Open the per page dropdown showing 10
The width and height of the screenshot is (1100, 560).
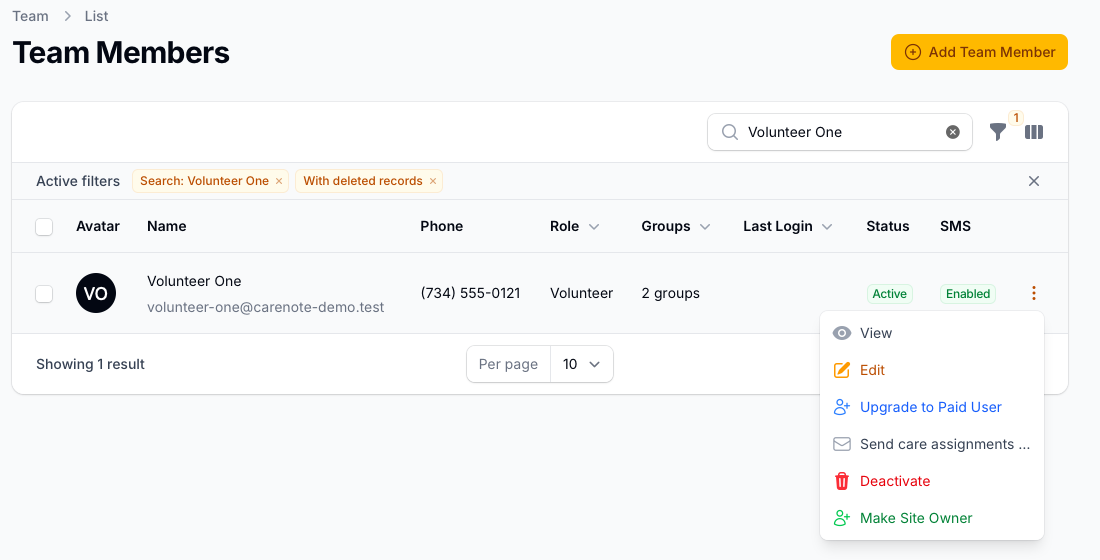click(582, 364)
